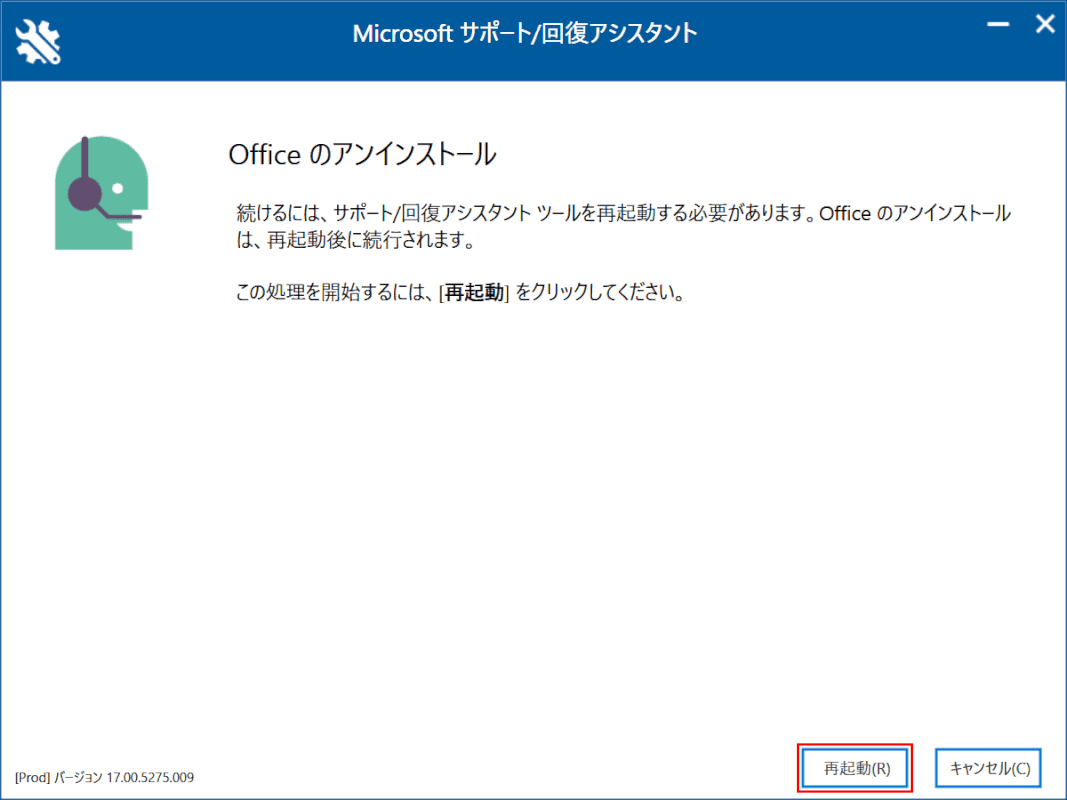Click the Microsoft サポート/回復アシスタント title

525,33
